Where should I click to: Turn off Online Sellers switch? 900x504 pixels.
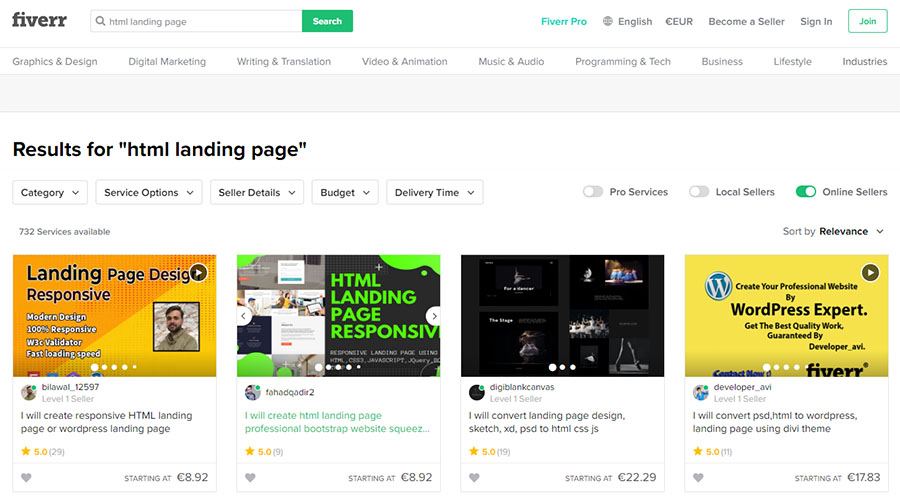(806, 192)
